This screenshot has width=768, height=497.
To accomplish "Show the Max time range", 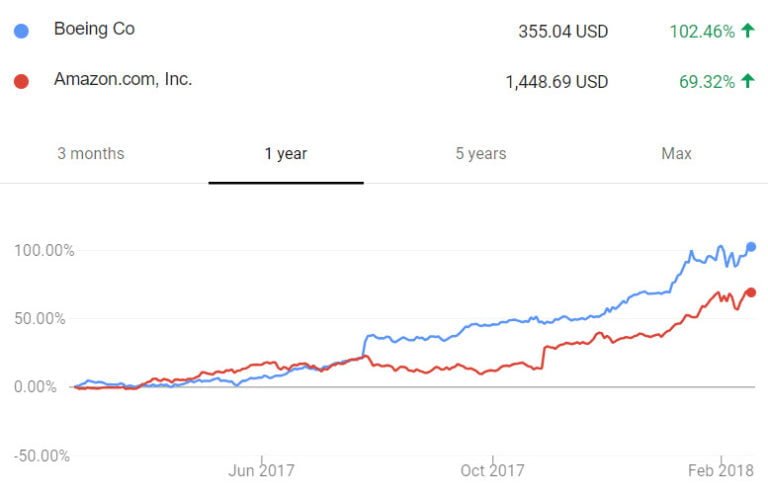I will point(676,154).
